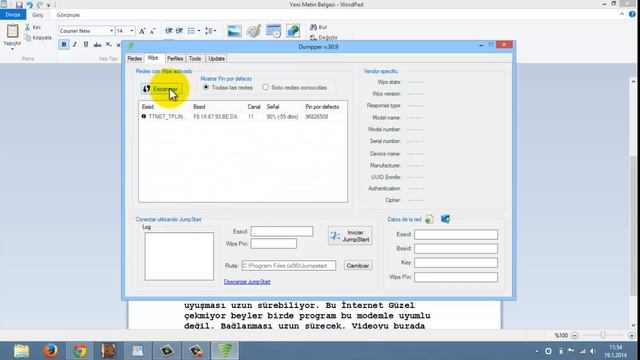Switch to the Wps tab in Dumpper
Image resolution: width=640 pixels, height=360 pixels.
pyautogui.click(x=153, y=58)
